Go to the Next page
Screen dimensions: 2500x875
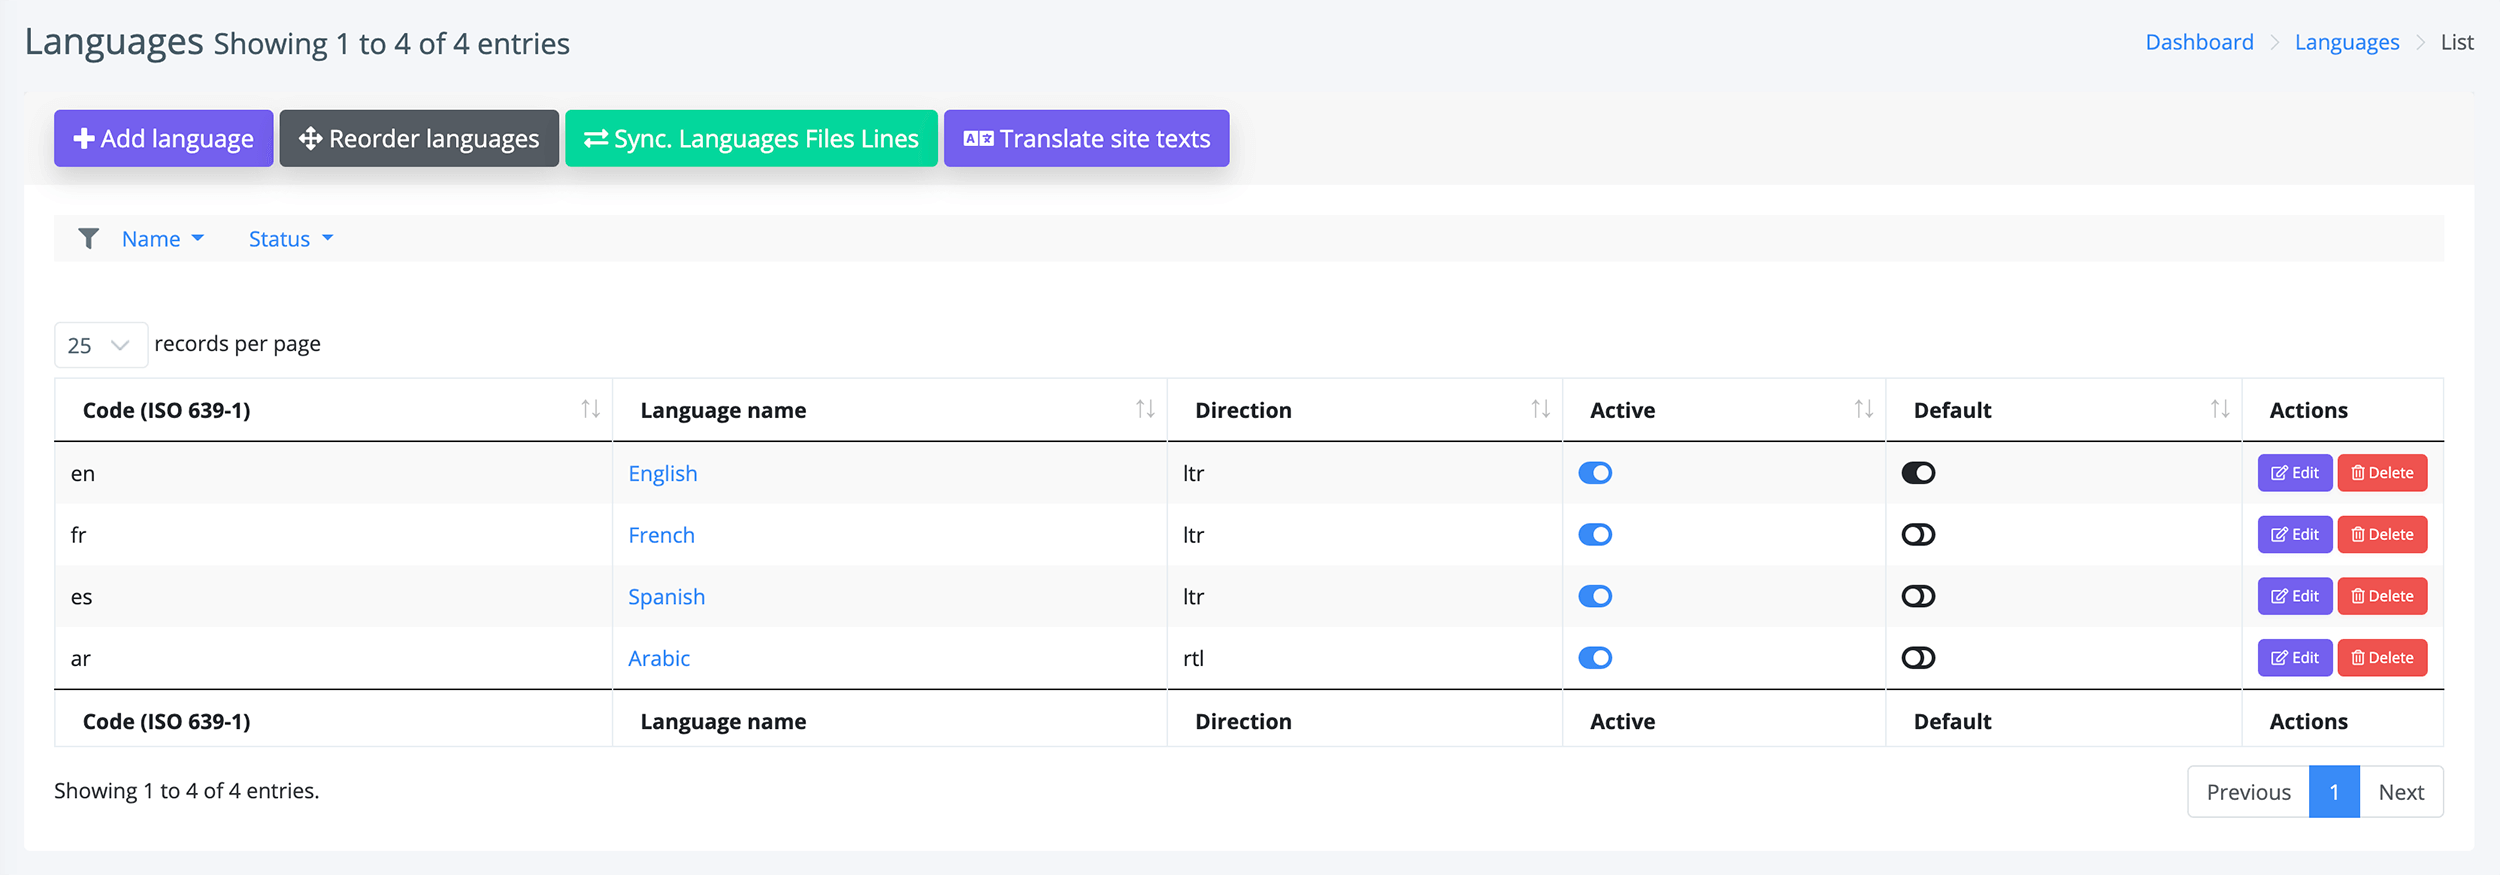tap(2400, 792)
